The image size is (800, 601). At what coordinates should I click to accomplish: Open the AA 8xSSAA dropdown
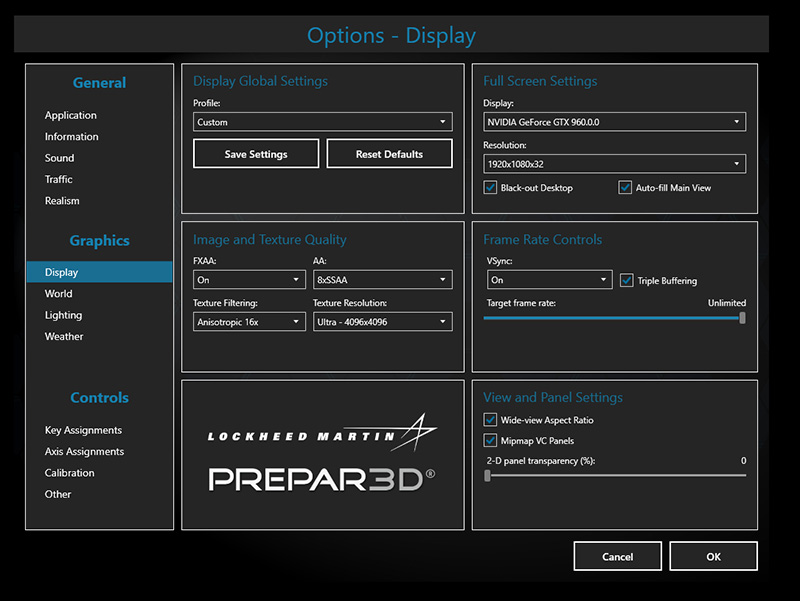[382, 280]
